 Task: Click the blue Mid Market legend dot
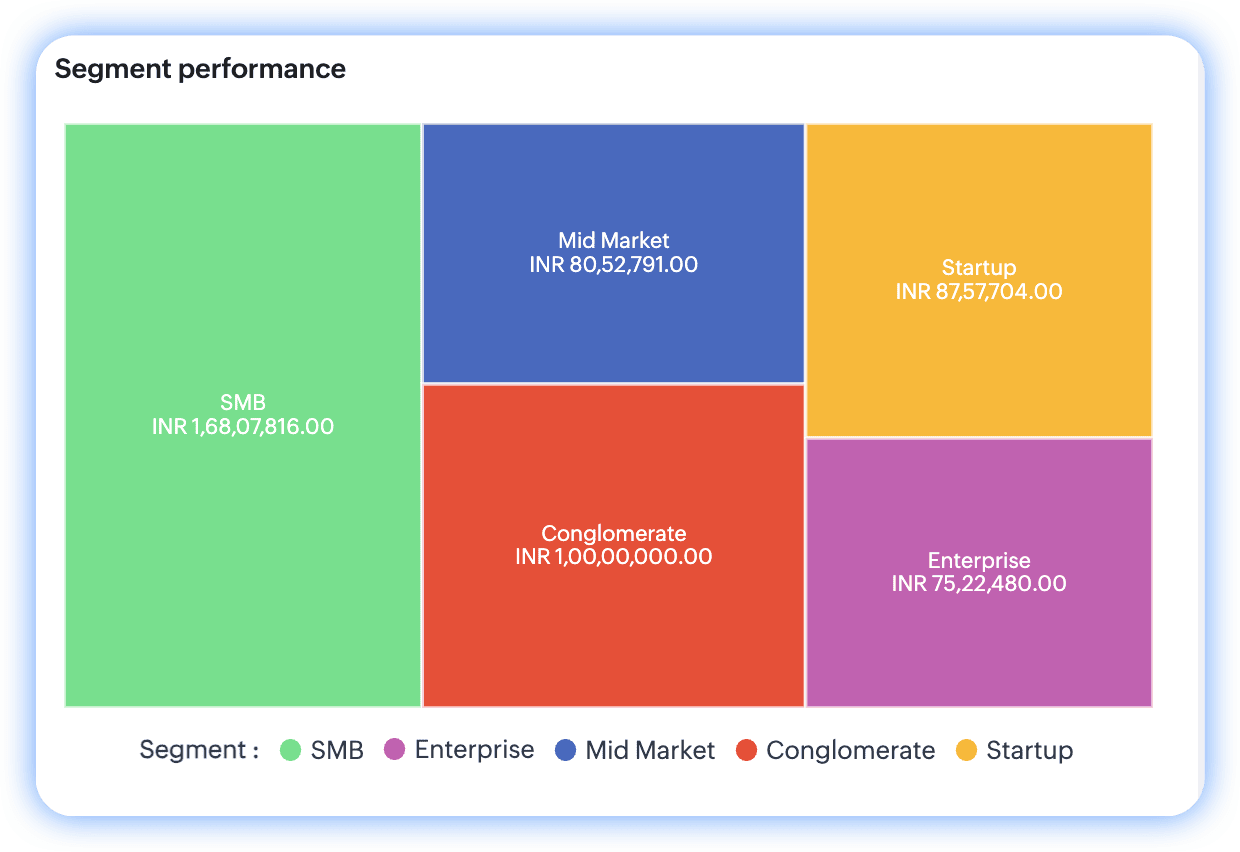(x=565, y=750)
